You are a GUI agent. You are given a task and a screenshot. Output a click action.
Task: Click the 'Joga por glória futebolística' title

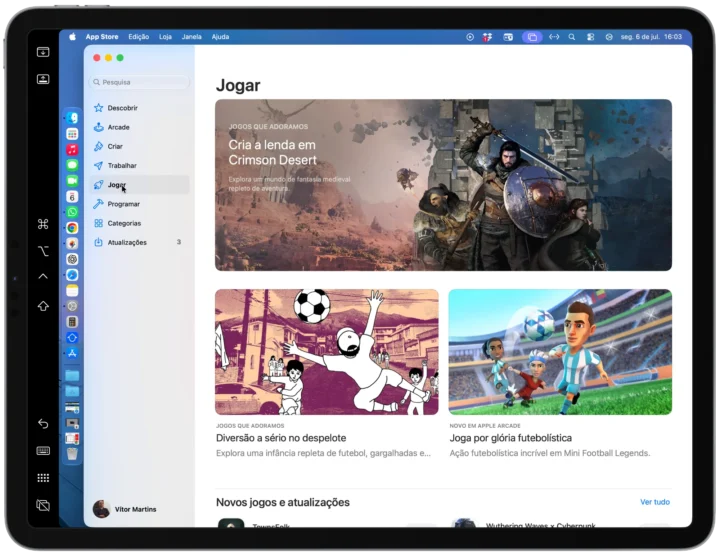510,438
